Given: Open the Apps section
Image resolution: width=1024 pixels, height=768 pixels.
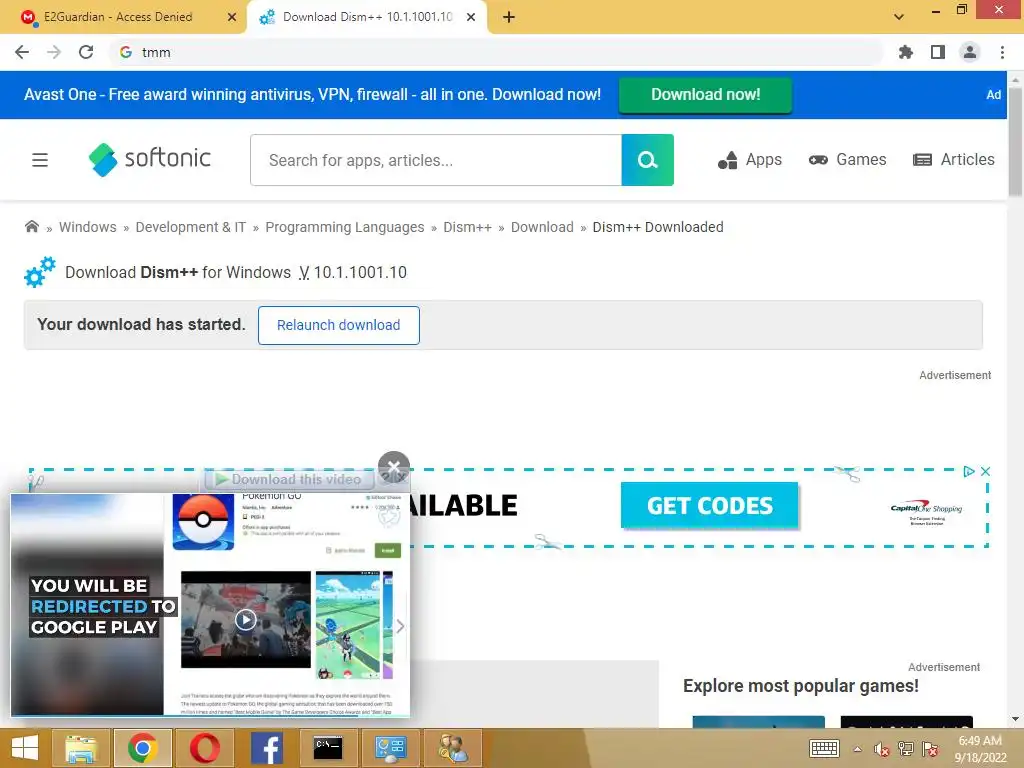Looking at the screenshot, I should coord(750,159).
